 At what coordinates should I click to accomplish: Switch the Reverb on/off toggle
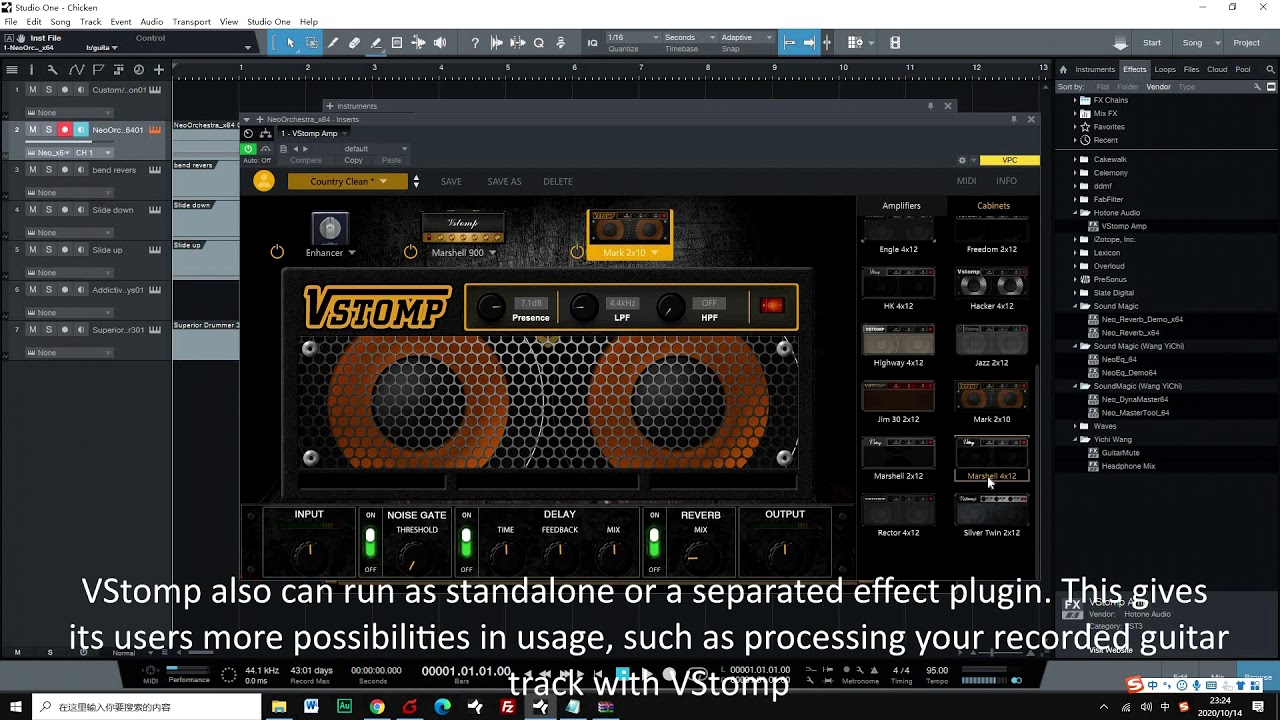click(654, 543)
